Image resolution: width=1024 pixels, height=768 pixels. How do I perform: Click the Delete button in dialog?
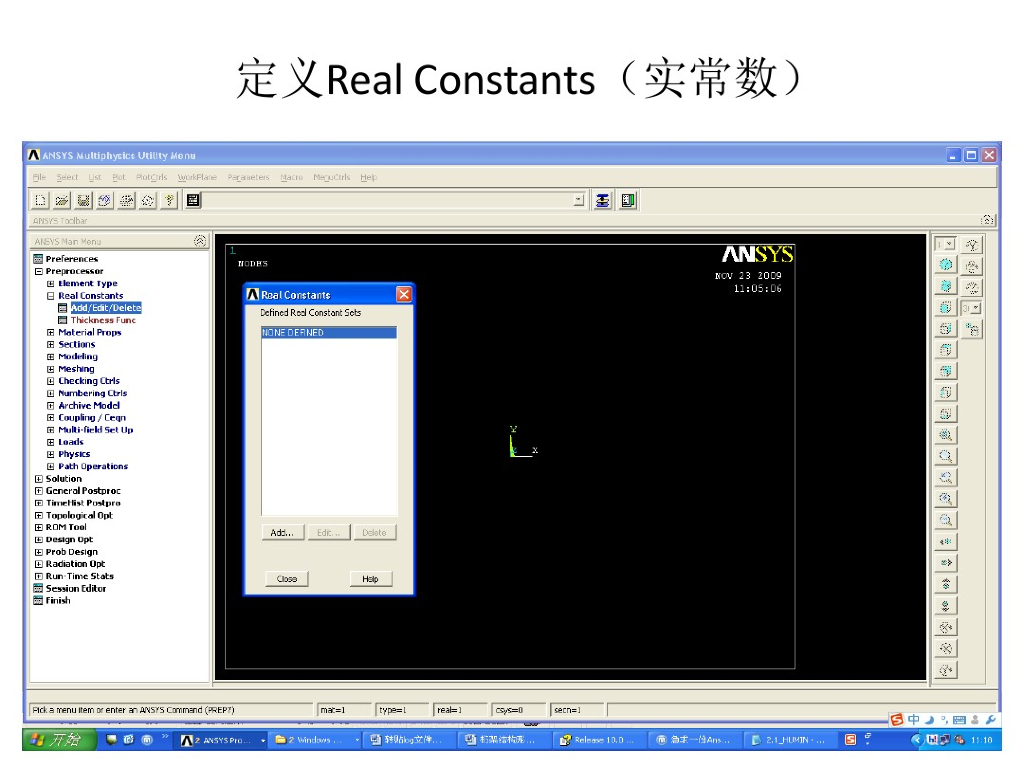[374, 533]
